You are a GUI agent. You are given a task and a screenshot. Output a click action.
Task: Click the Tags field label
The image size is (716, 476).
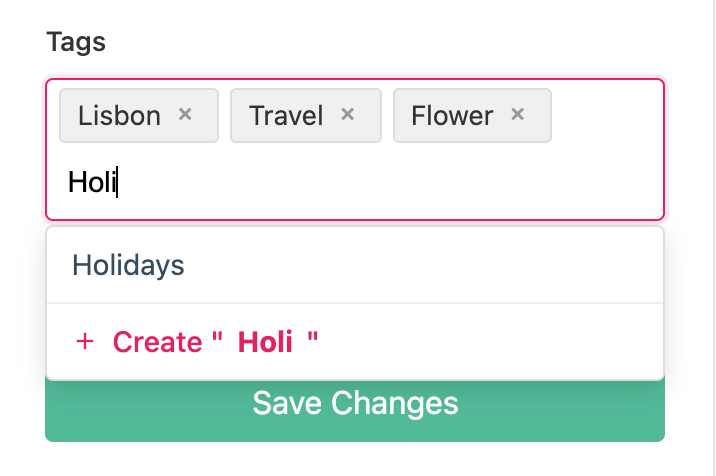tap(75, 42)
